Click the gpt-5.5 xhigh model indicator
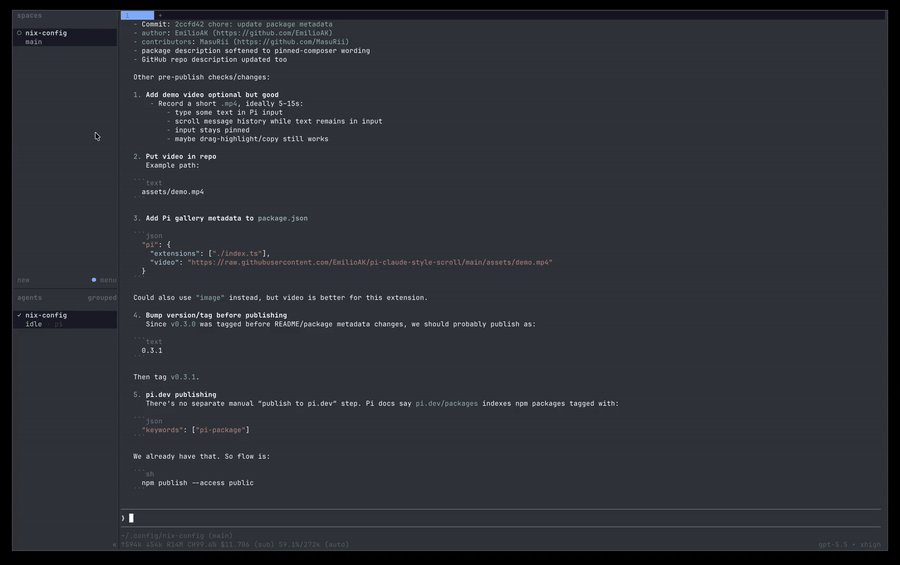This screenshot has height=565, width=900. click(849, 545)
